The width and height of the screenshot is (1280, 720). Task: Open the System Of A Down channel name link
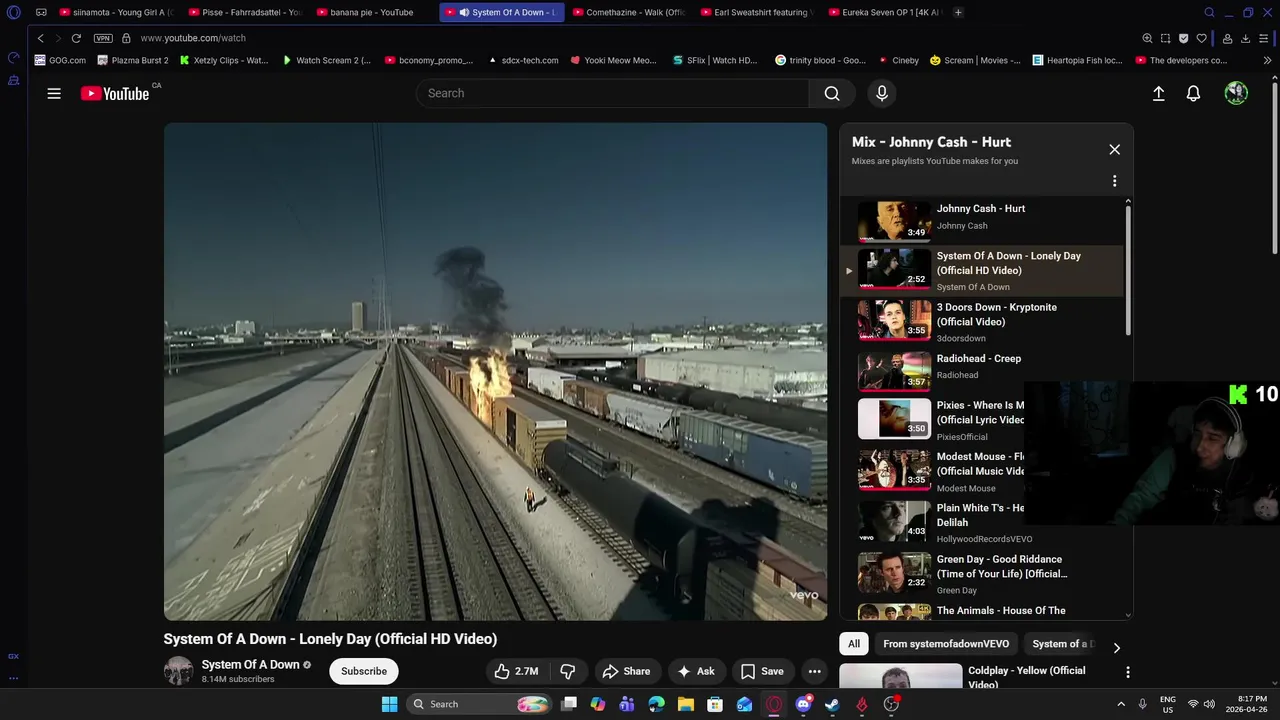pos(250,664)
